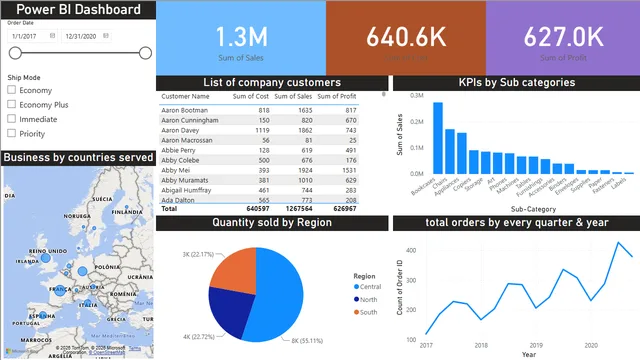Select the Abby Colebe row
The image size is (640, 360).
pos(259,160)
